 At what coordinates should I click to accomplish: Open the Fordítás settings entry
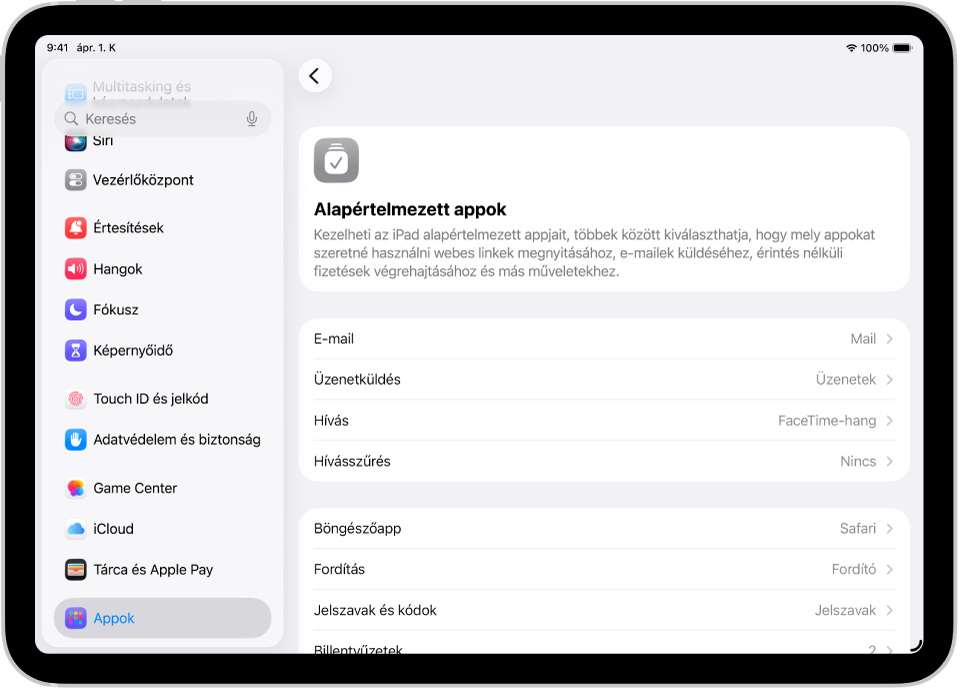[x=600, y=569]
